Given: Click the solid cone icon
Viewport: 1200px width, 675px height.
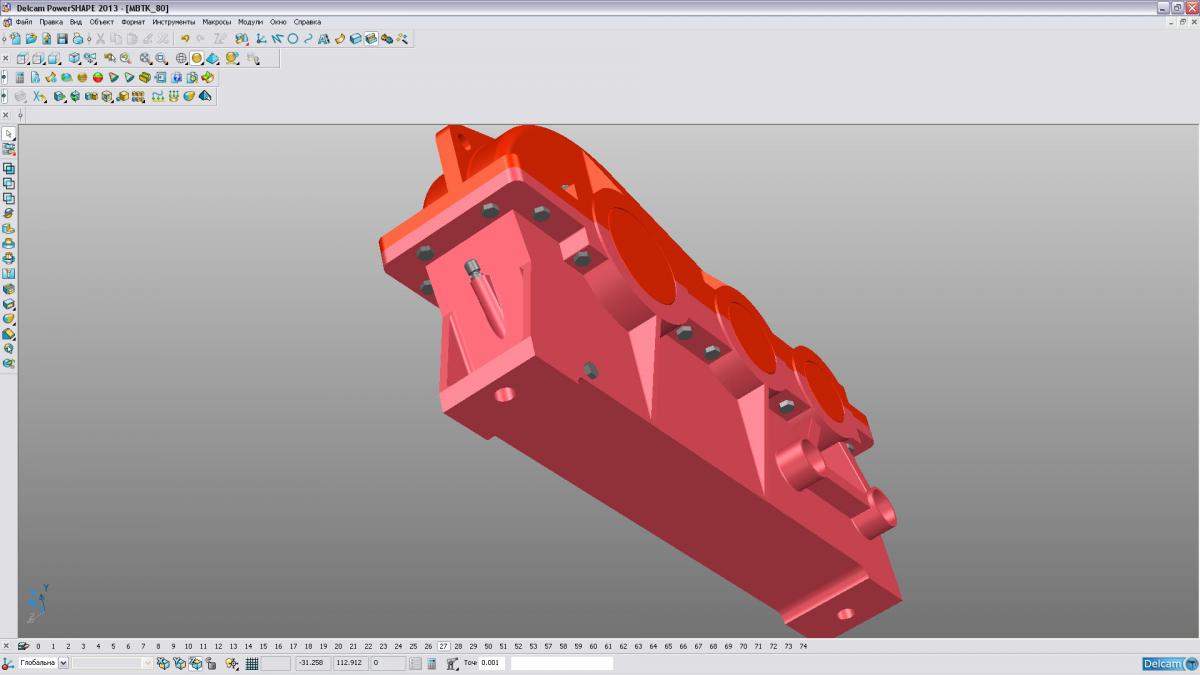Looking at the screenshot, I should (x=113, y=77).
